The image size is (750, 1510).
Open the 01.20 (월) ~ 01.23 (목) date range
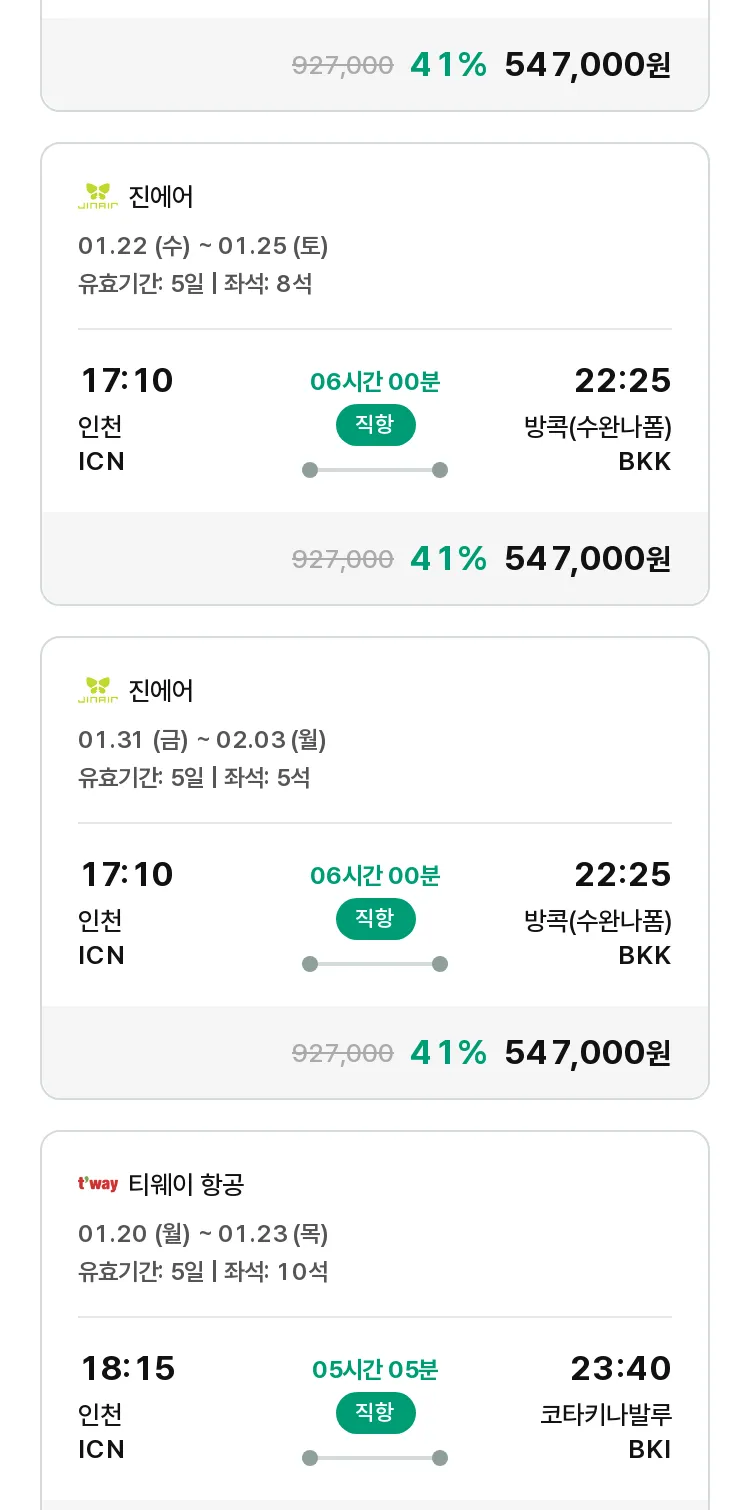pos(203,1234)
